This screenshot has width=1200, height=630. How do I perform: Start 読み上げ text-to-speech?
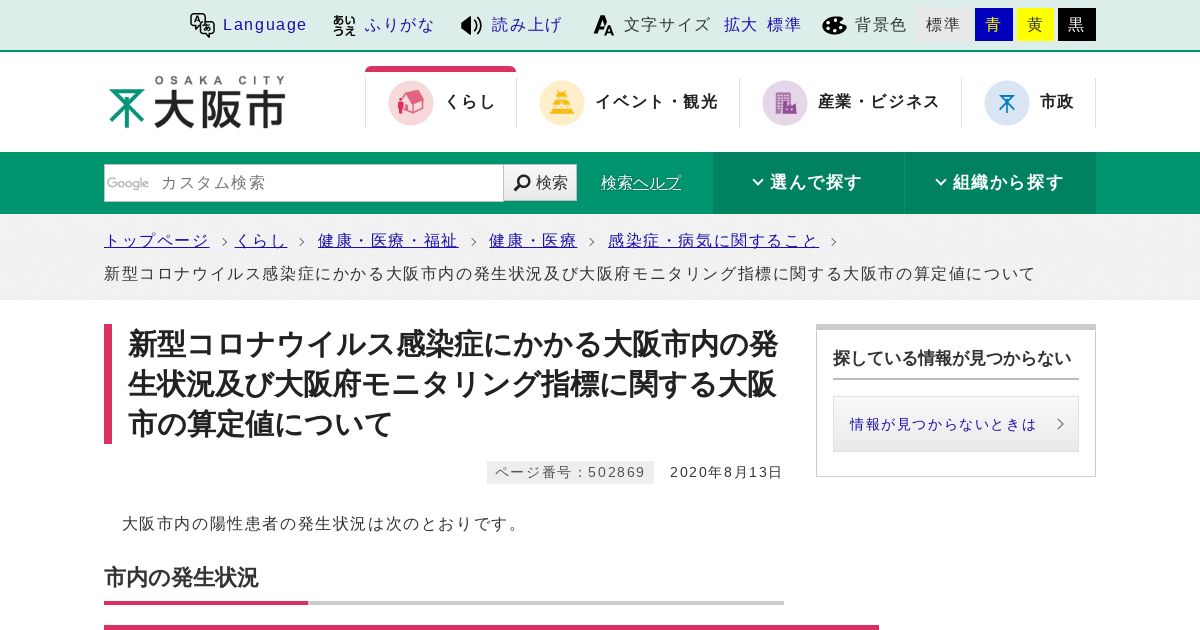tap(527, 25)
